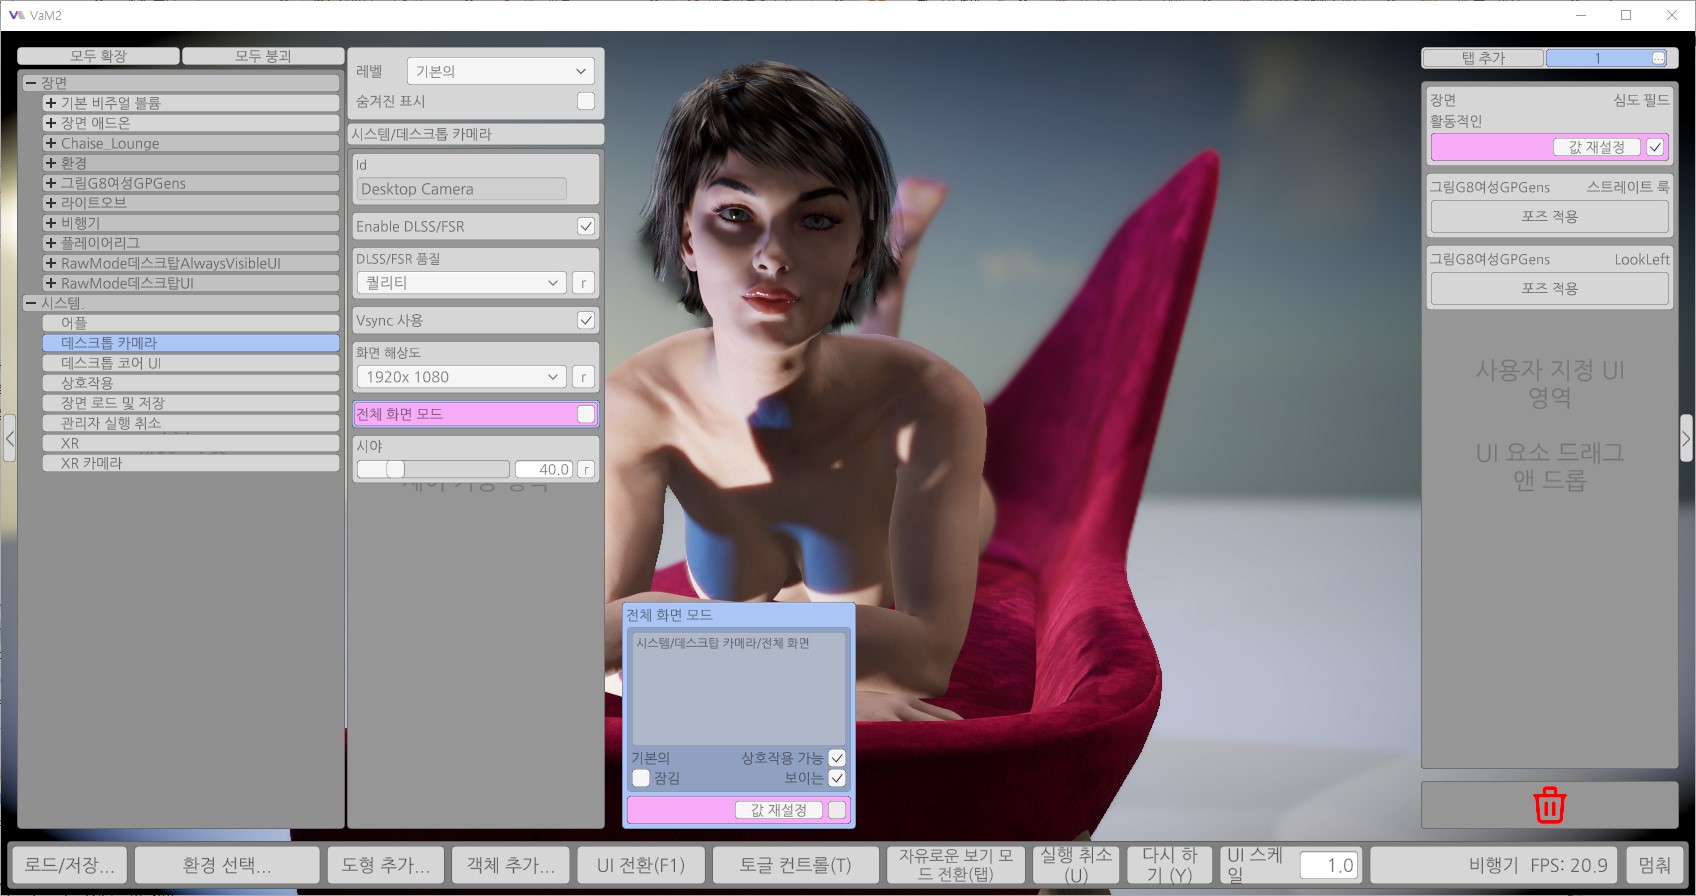The height and width of the screenshot is (896, 1696).
Task: Open the options icon on tab 1
Action: coord(1658,58)
